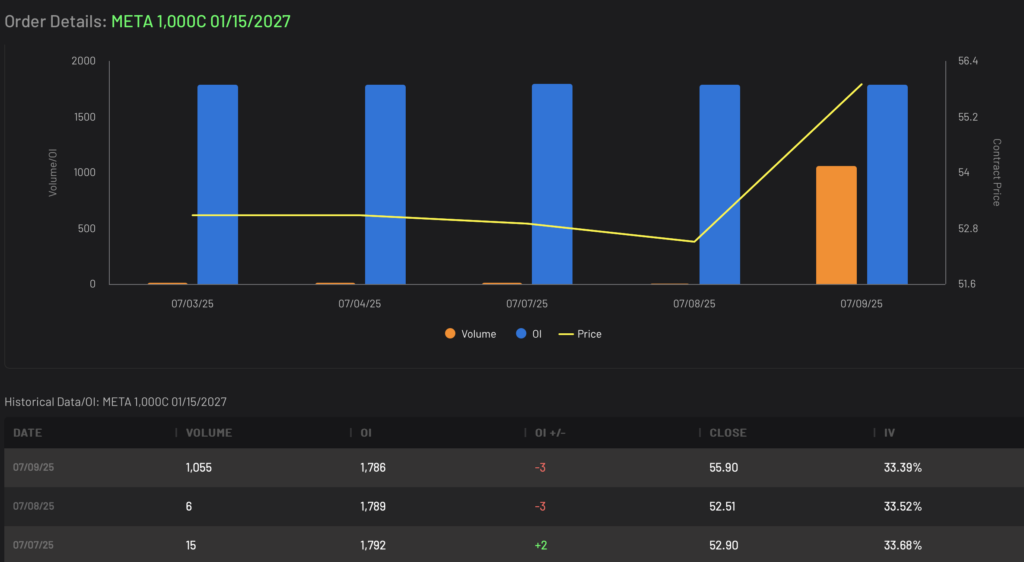The width and height of the screenshot is (1024, 562).
Task: Click the 33.39% IV cell
Action: point(903,467)
